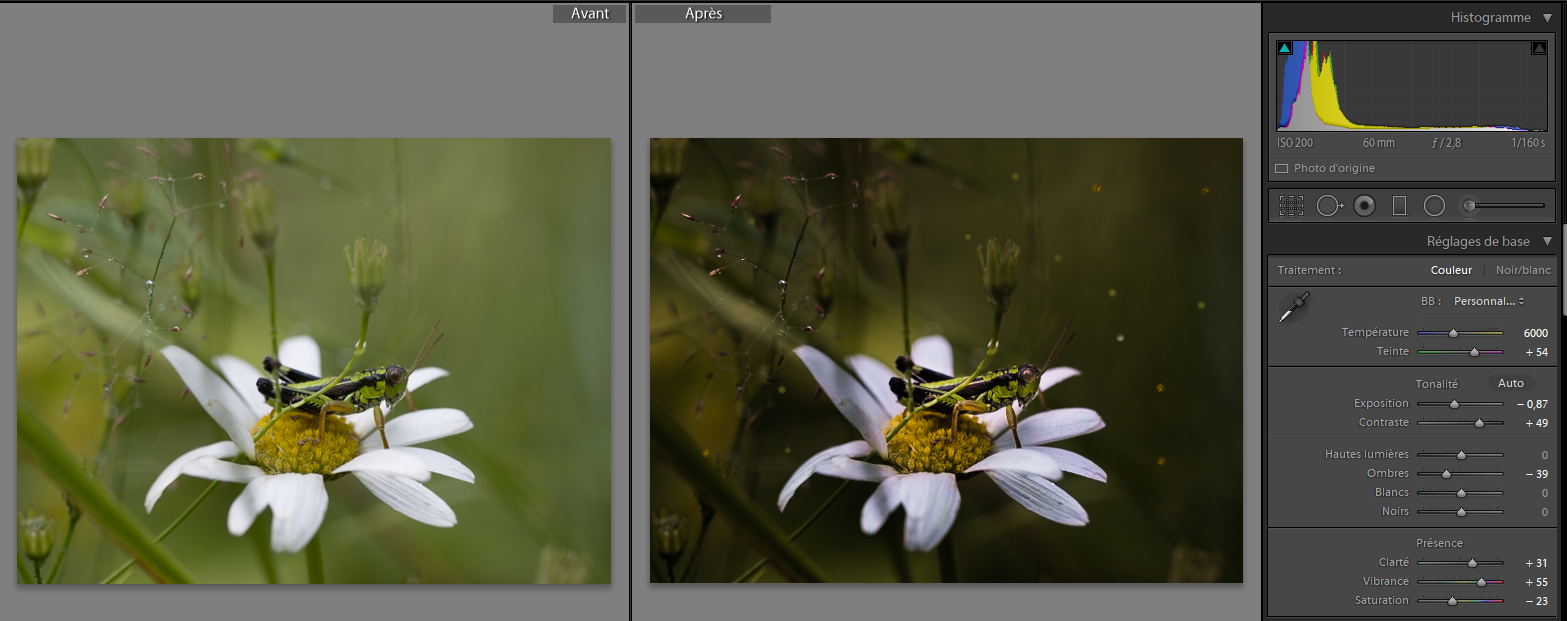
Task: Collapse the Réglages de base panel
Action: (x=1547, y=241)
